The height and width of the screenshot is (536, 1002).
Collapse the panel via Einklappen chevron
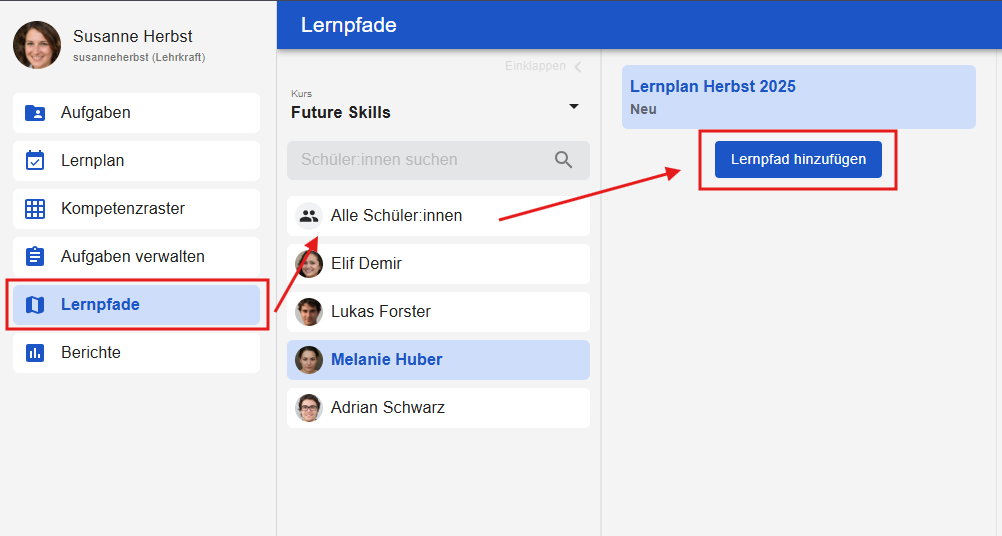point(576,67)
